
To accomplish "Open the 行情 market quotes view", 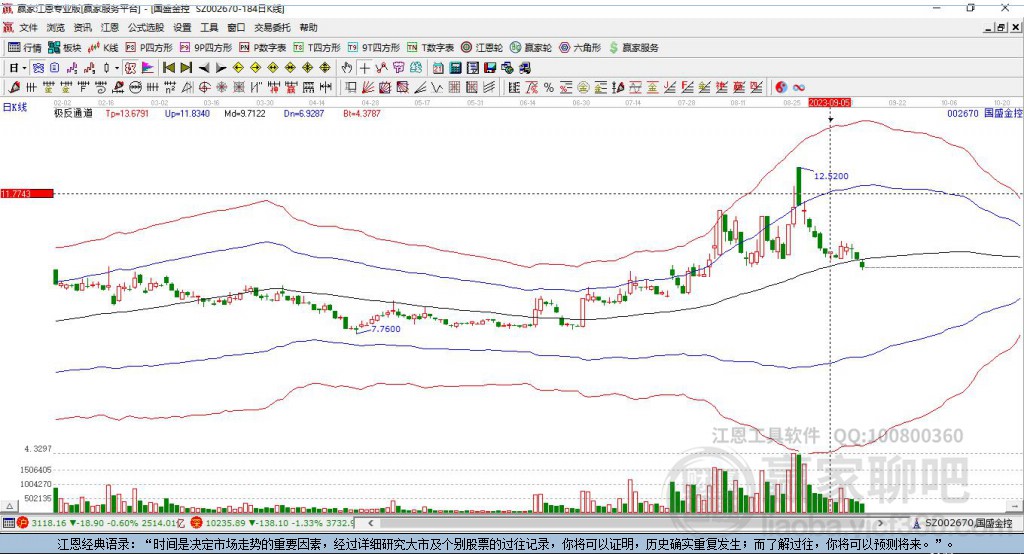I will tap(24, 48).
